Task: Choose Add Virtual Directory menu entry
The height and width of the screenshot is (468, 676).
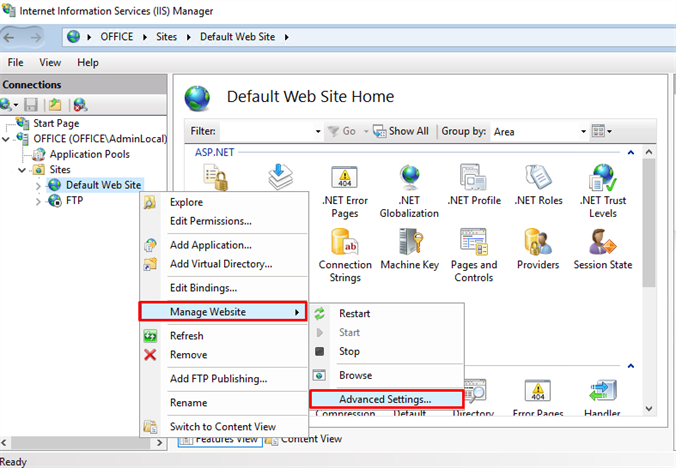Action: point(224,264)
